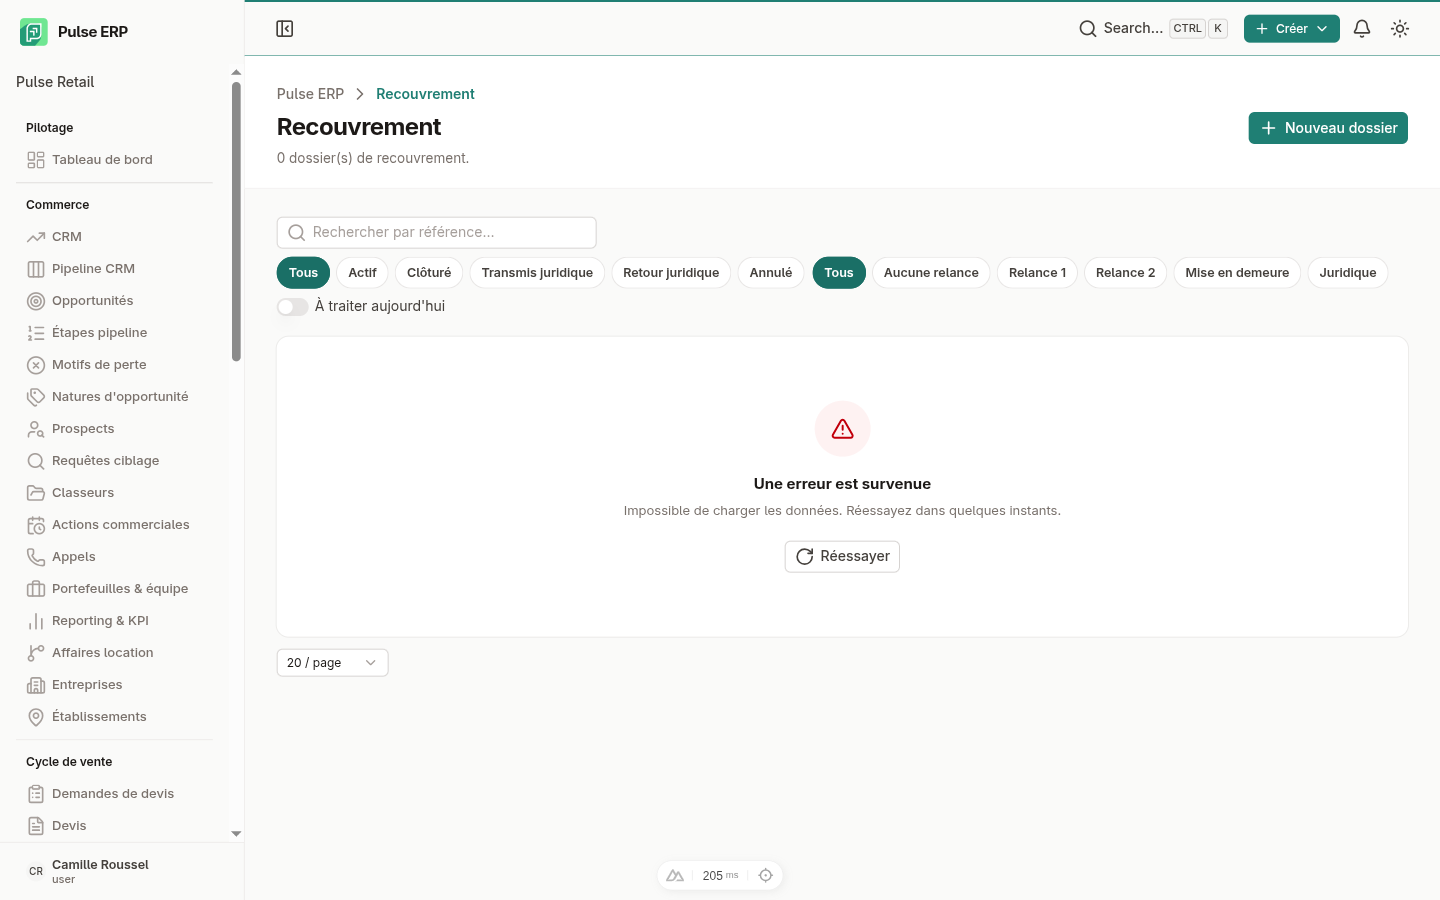This screenshot has width=1440, height=900.
Task: Open the Pulse ERP breadcrumb link
Action: click(310, 94)
